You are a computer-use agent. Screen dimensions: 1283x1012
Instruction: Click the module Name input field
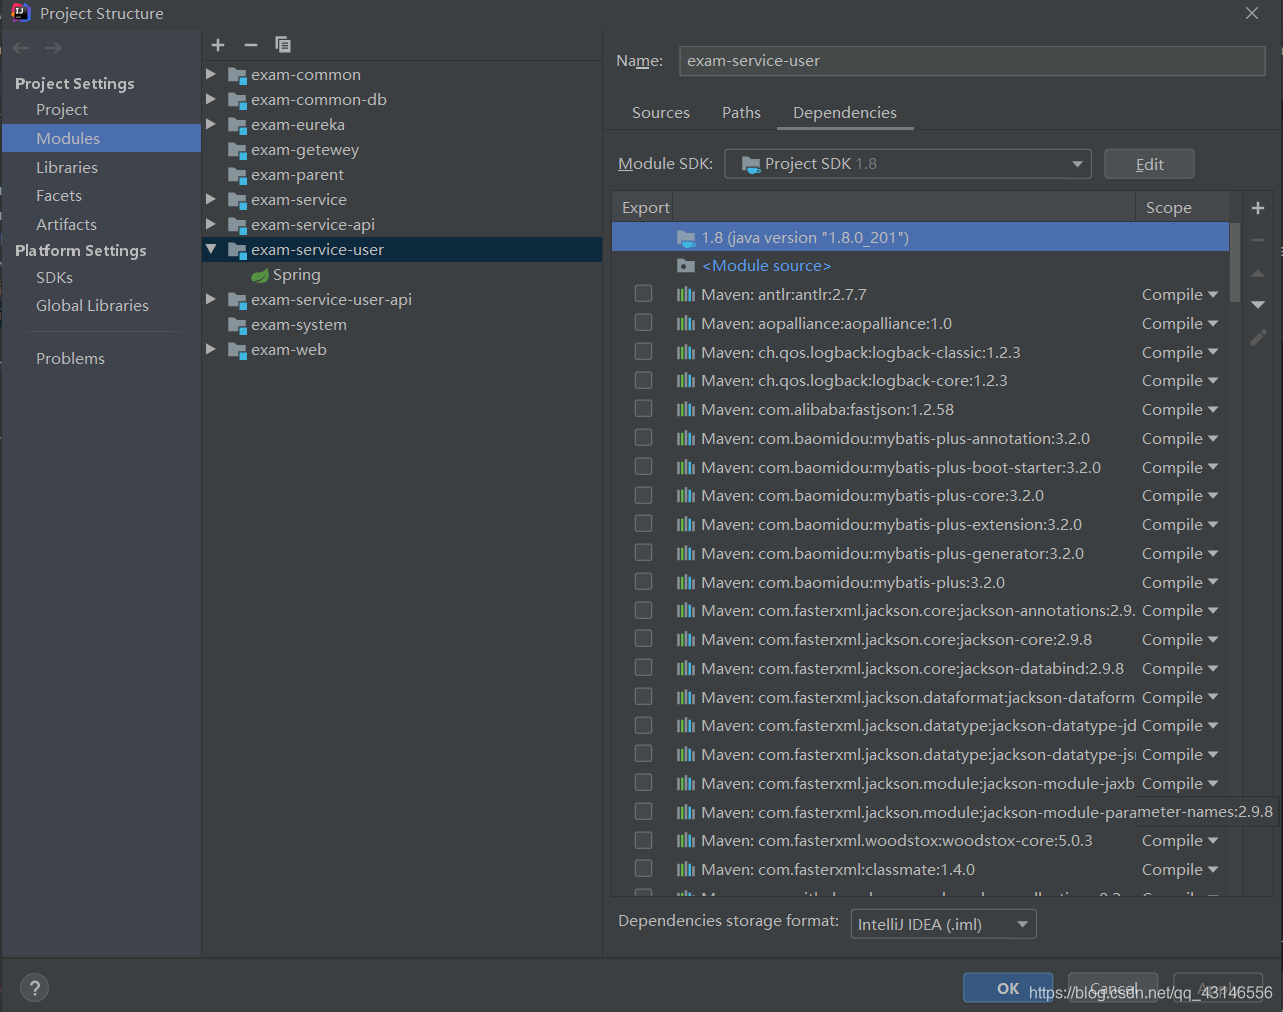coord(972,61)
